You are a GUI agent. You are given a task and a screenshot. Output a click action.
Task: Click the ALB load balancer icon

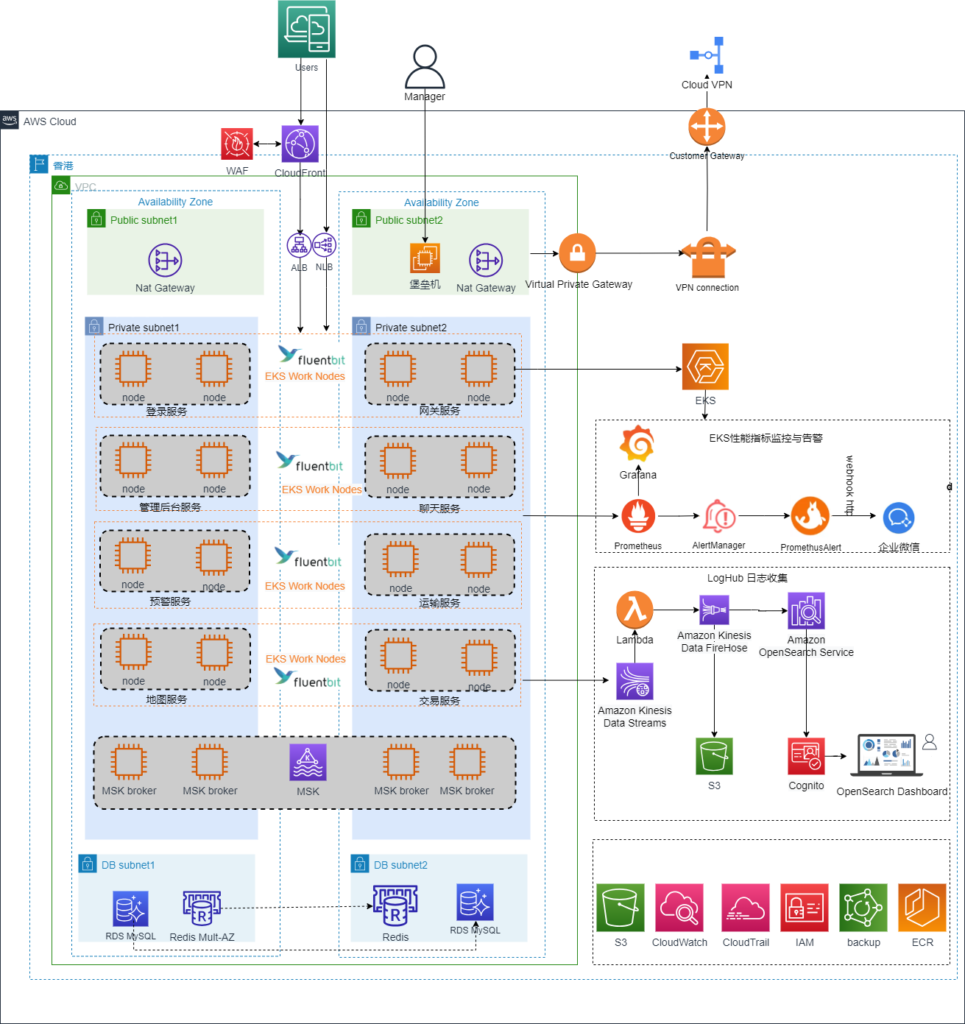click(x=299, y=246)
